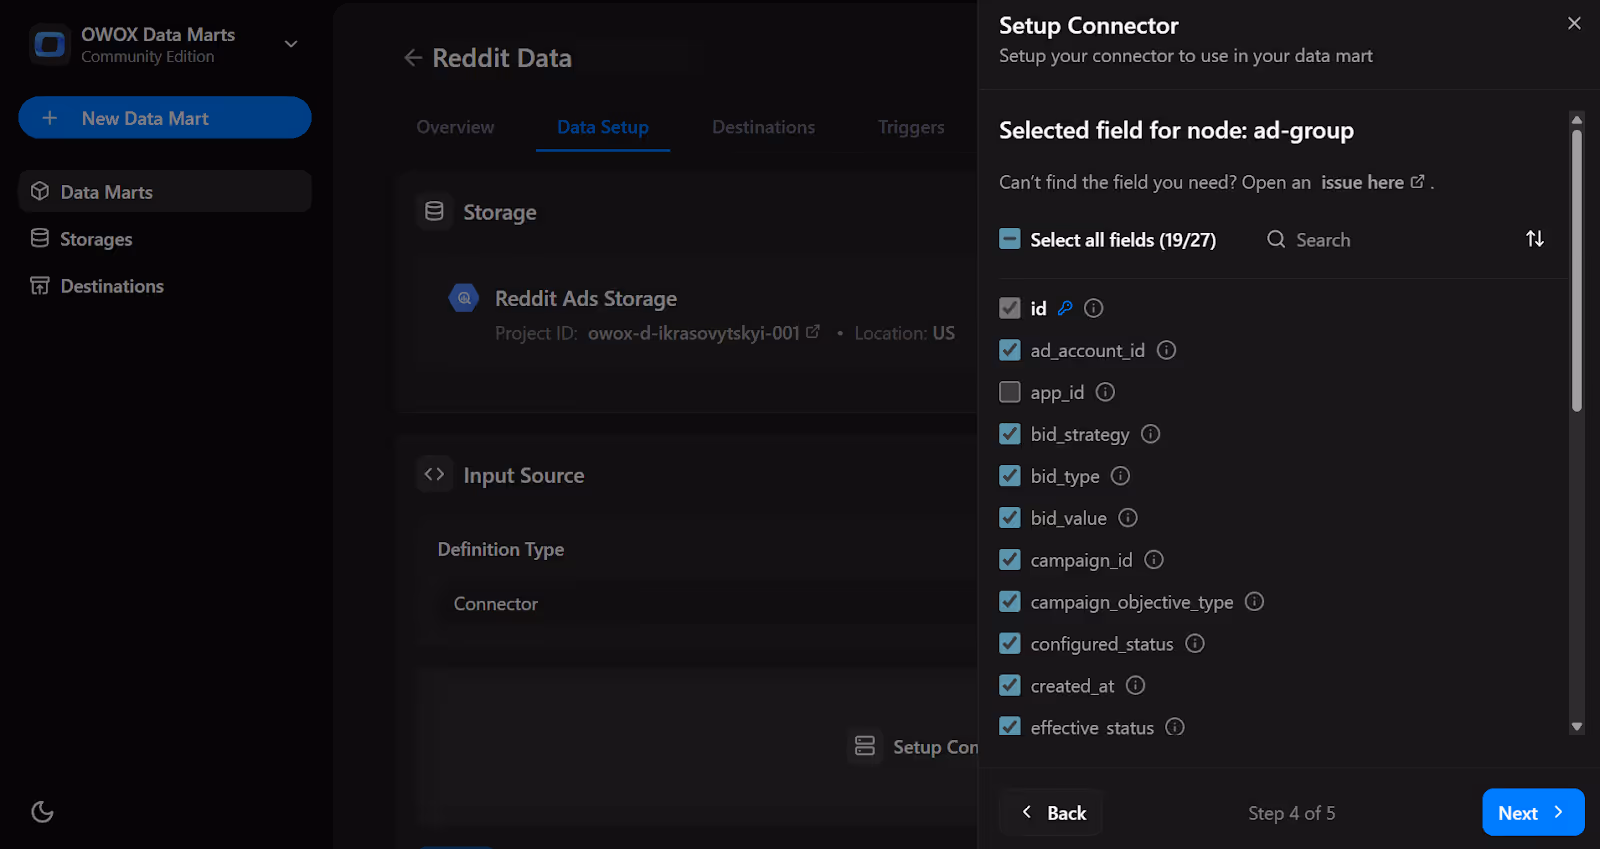Click Next to proceed to step 5
Viewport: 1600px width, 849px height.
[x=1533, y=813]
